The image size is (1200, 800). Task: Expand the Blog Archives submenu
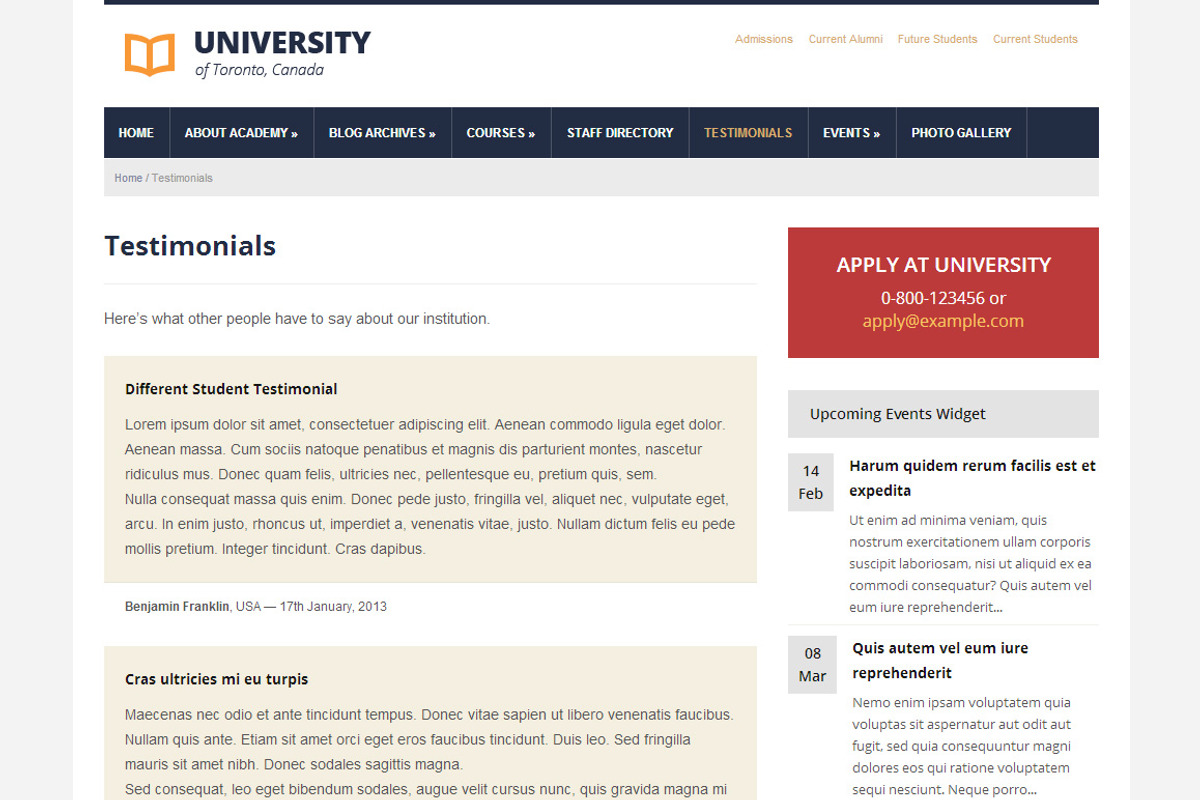pyautogui.click(x=382, y=132)
